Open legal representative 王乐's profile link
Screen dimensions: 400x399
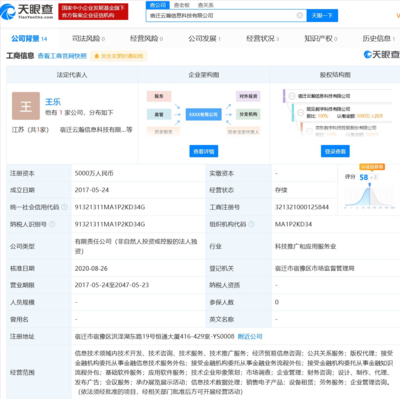pyautogui.click(x=53, y=102)
